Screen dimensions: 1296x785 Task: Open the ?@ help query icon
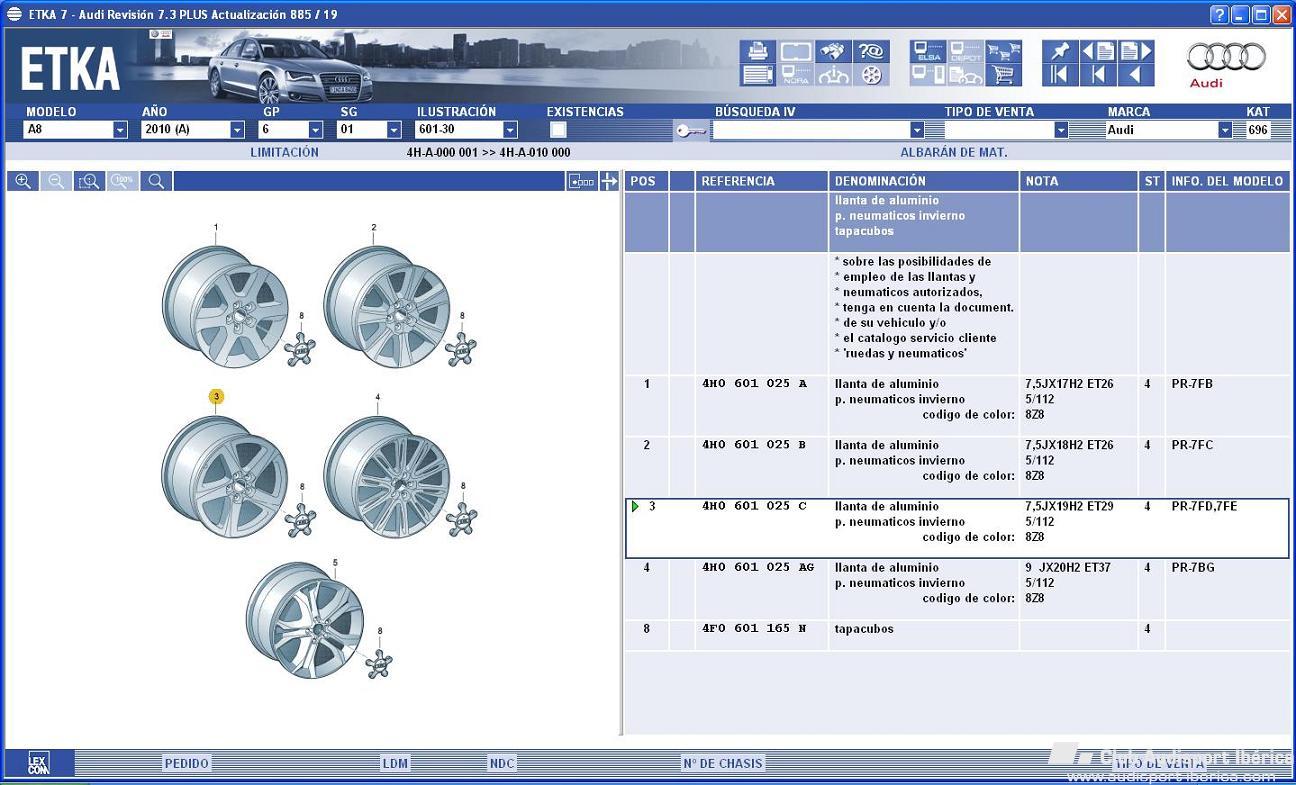(x=870, y=51)
